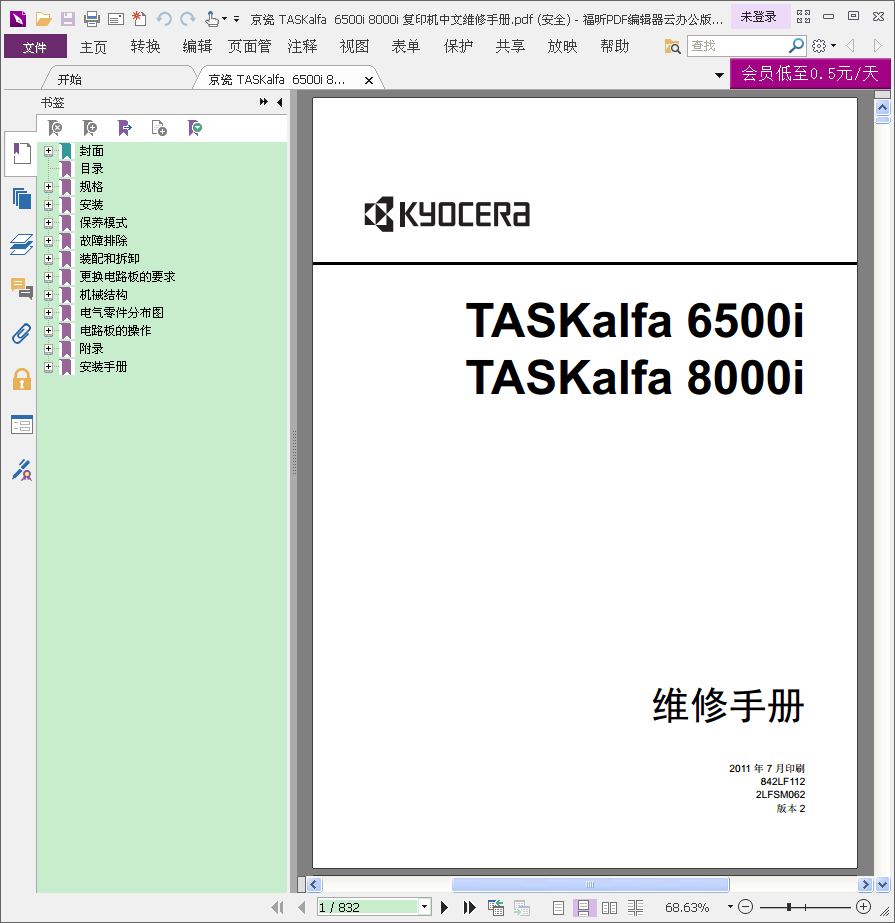The image size is (895, 923).
Task: Toggle continuous facing view mode
Action: (x=635, y=908)
